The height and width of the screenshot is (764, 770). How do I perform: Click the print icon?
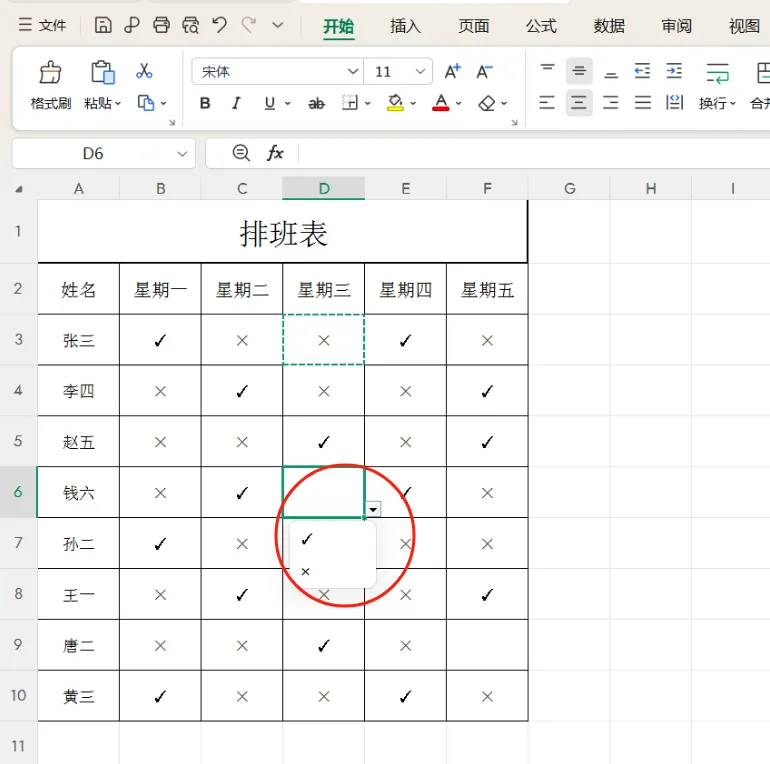click(161, 25)
